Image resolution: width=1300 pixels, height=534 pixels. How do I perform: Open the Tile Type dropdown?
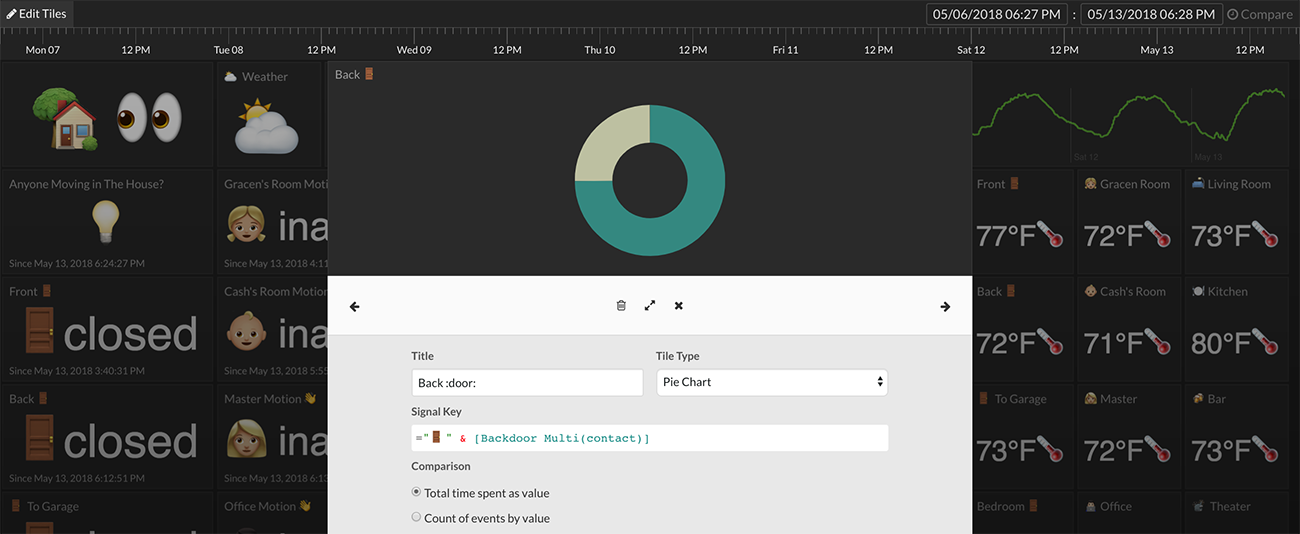coord(771,382)
